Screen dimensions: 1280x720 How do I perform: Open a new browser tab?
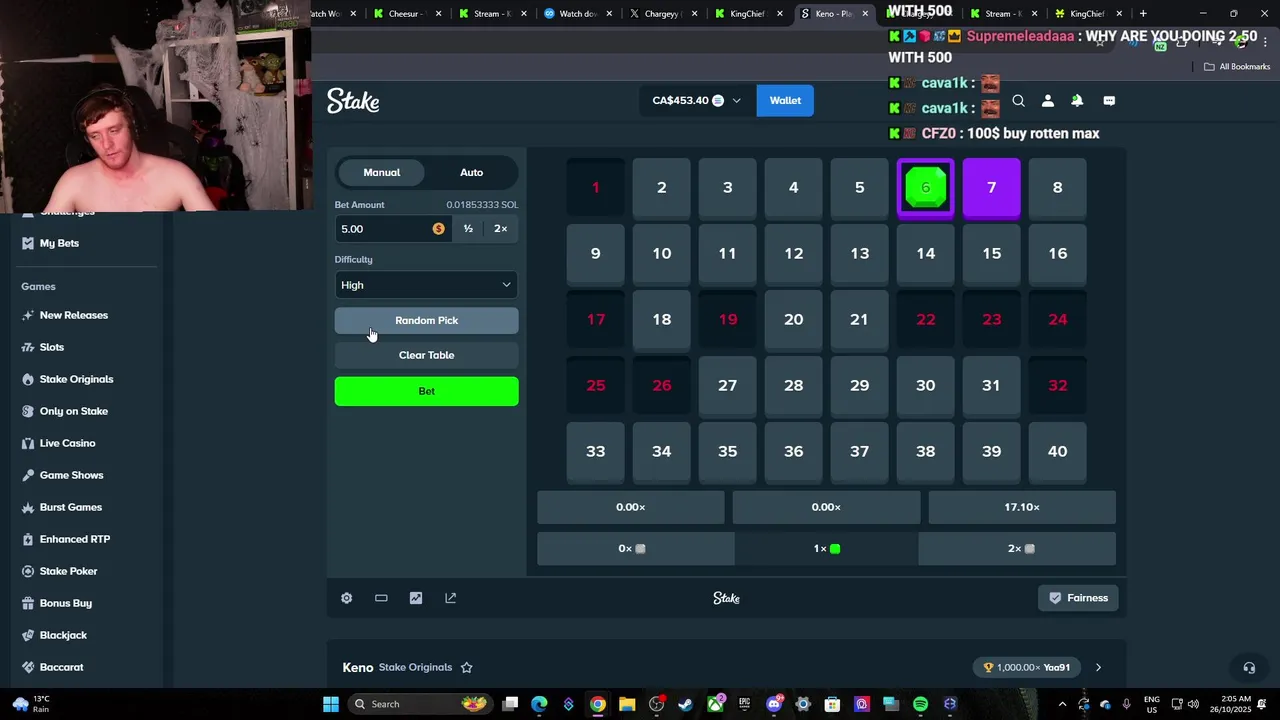[1143, 14]
